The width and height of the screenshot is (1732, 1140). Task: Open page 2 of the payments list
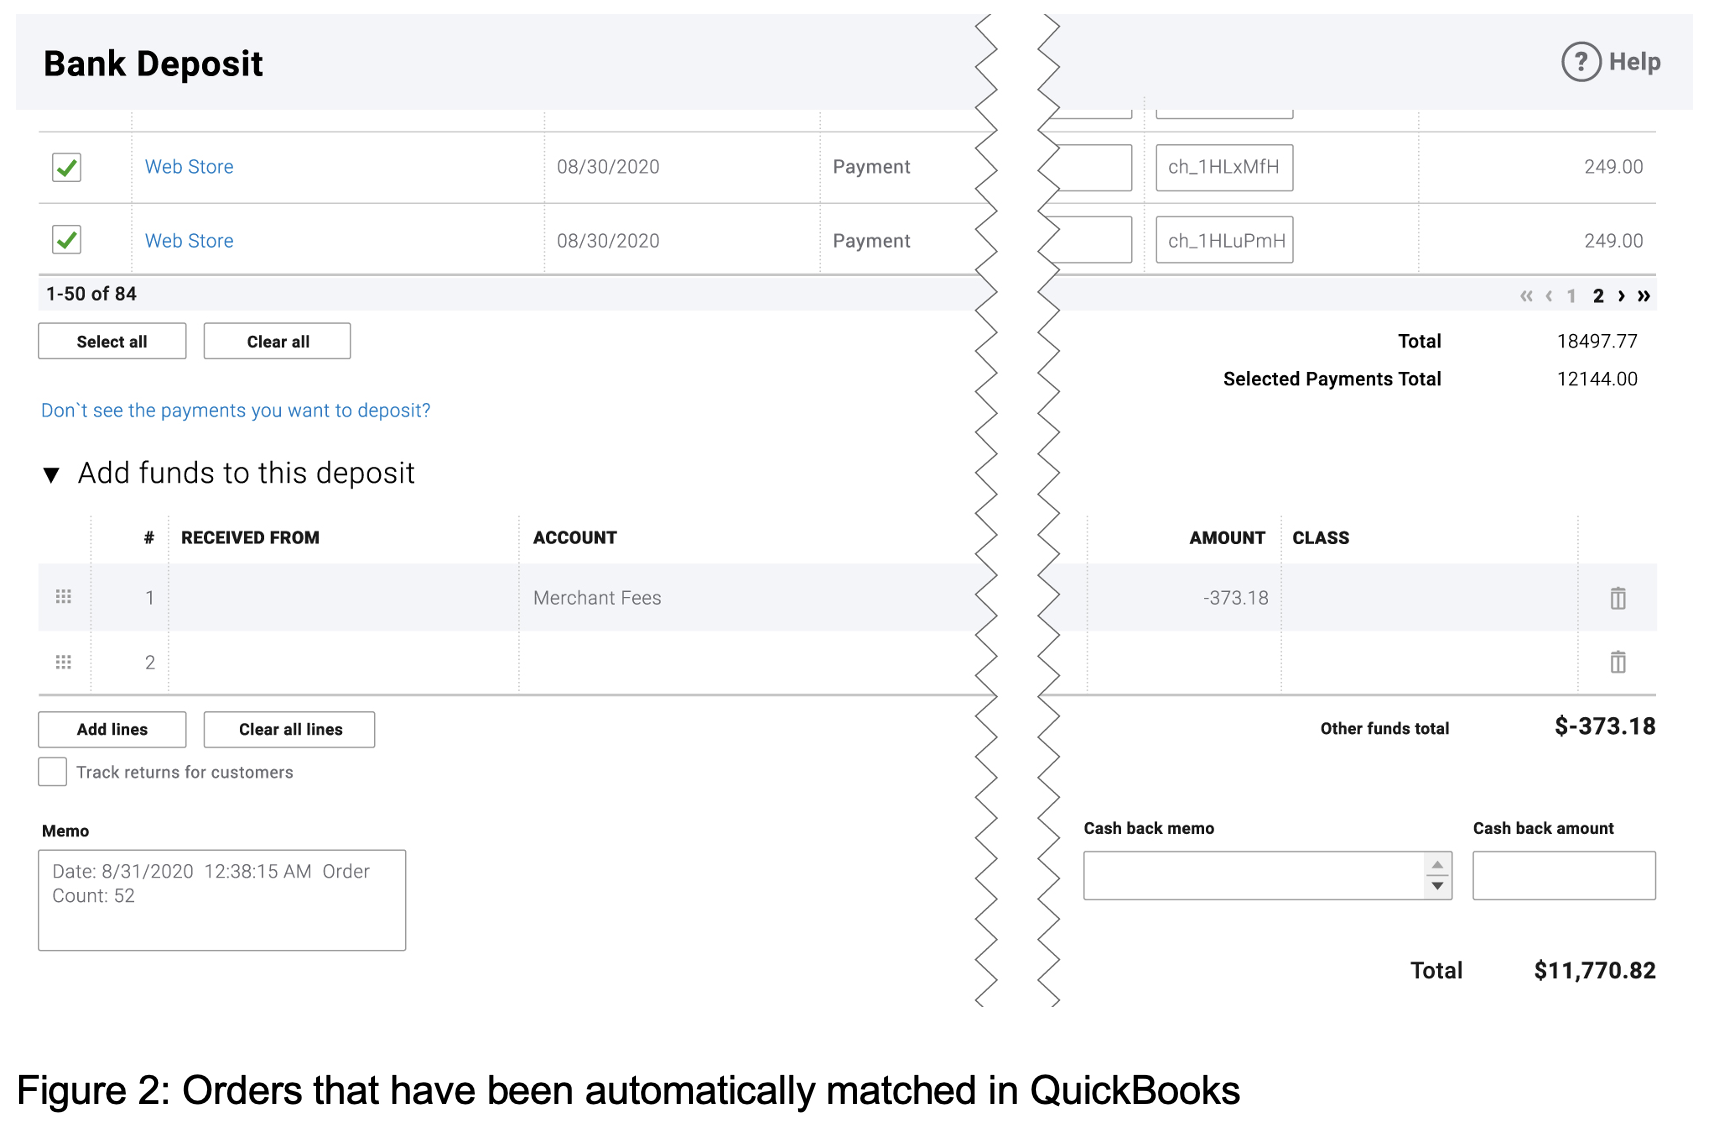1598,296
